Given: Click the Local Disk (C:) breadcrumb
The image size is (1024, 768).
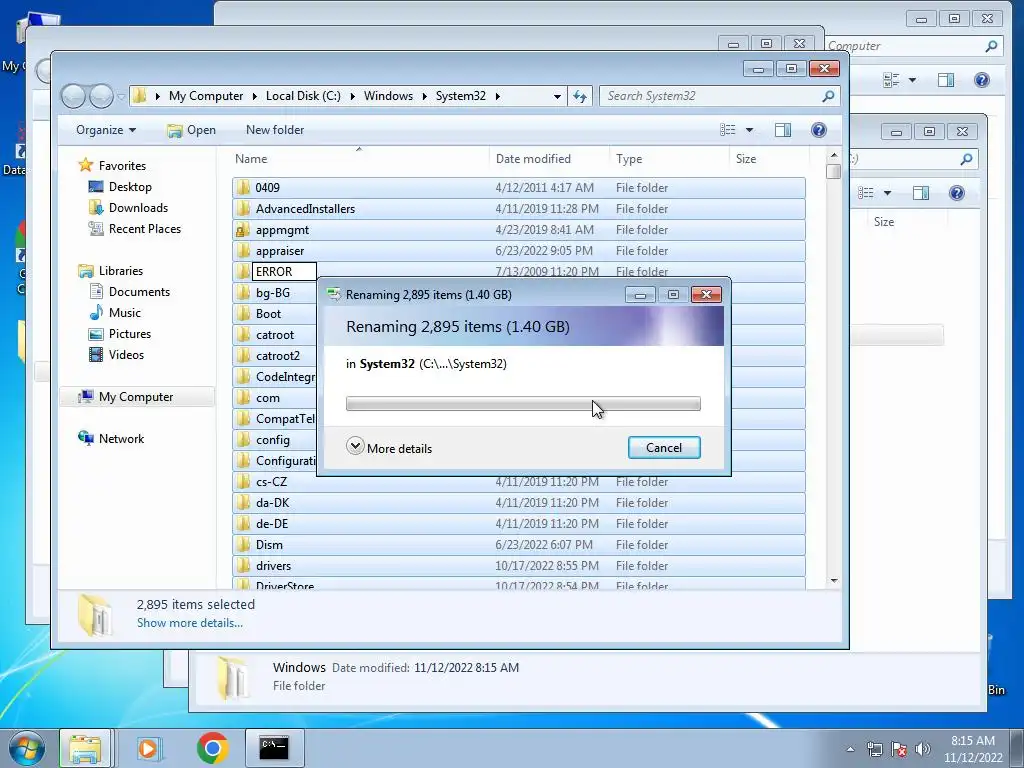Looking at the screenshot, I should tap(303, 96).
